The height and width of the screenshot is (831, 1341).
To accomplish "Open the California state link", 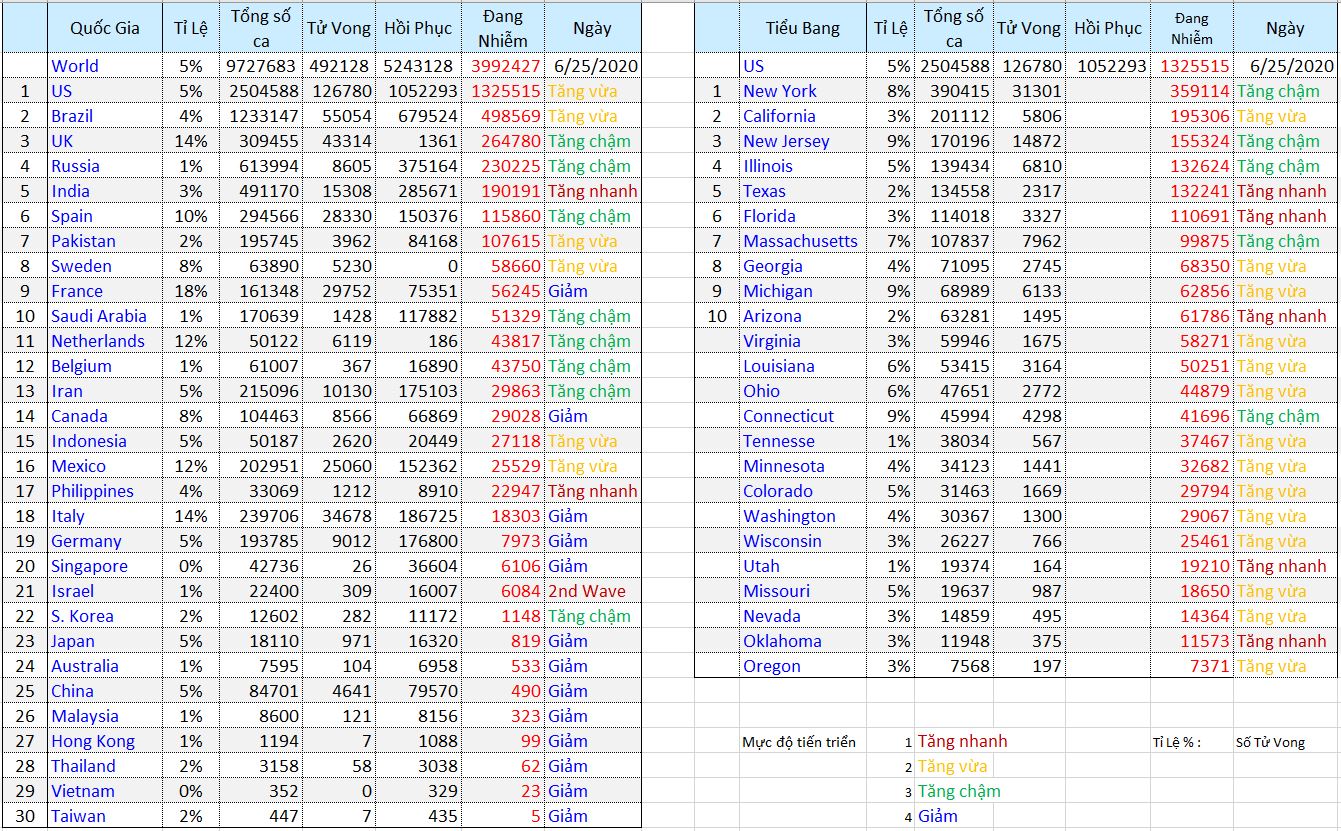I will click(x=779, y=116).
